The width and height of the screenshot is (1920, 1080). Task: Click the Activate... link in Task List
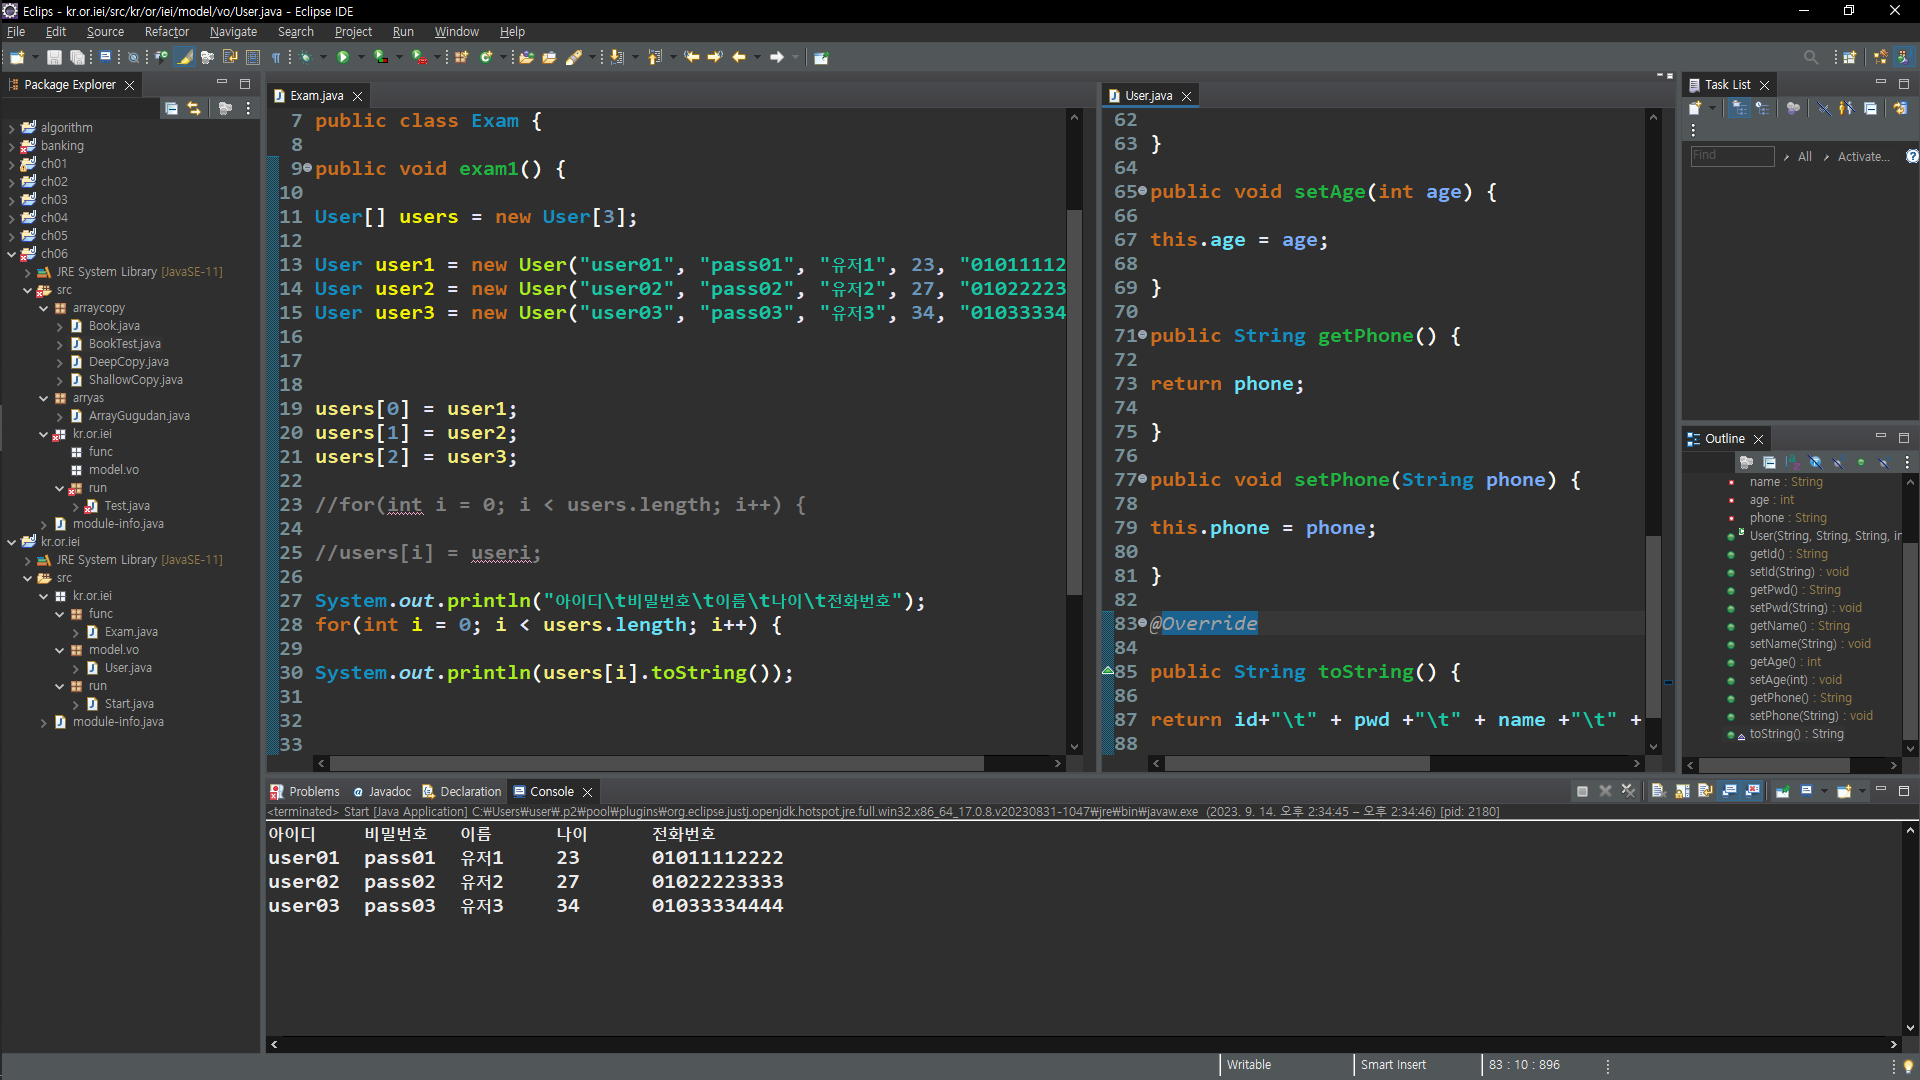click(x=1863, y=156)
